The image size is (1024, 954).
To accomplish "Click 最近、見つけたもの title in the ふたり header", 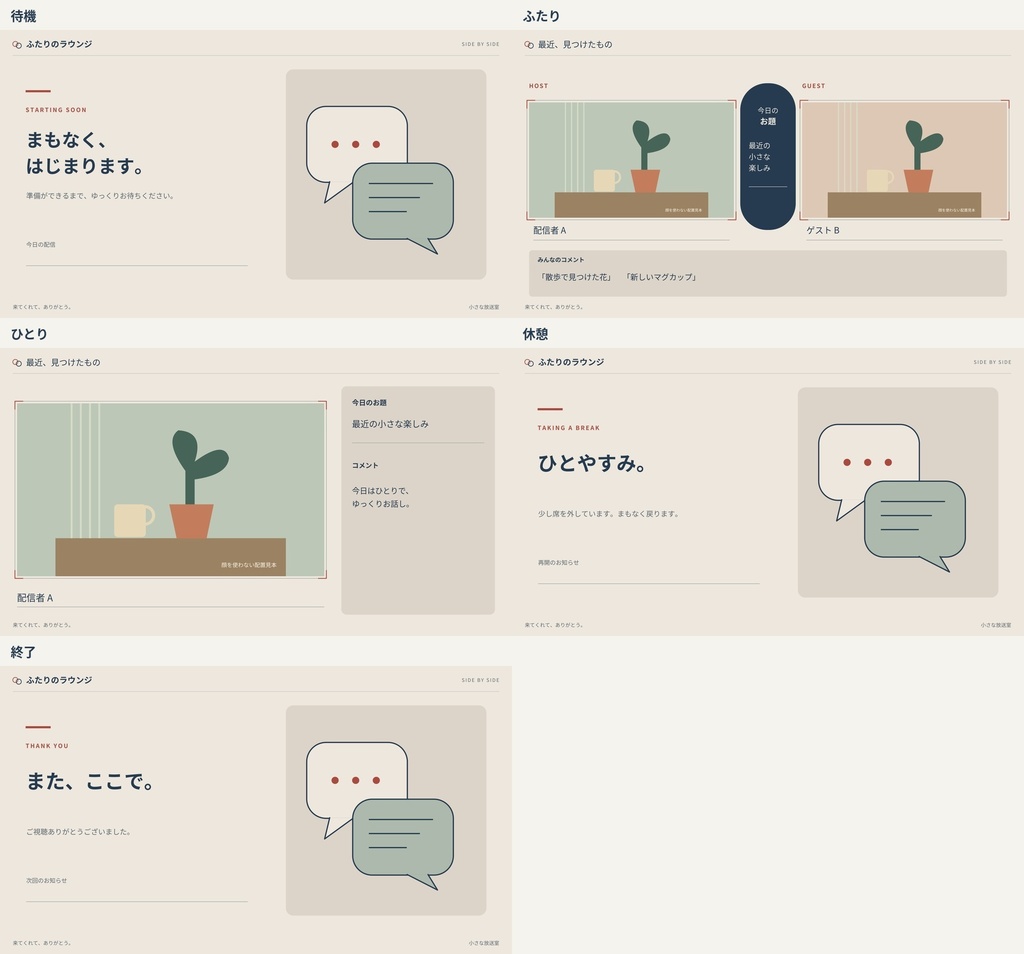I will coord(575,44).
